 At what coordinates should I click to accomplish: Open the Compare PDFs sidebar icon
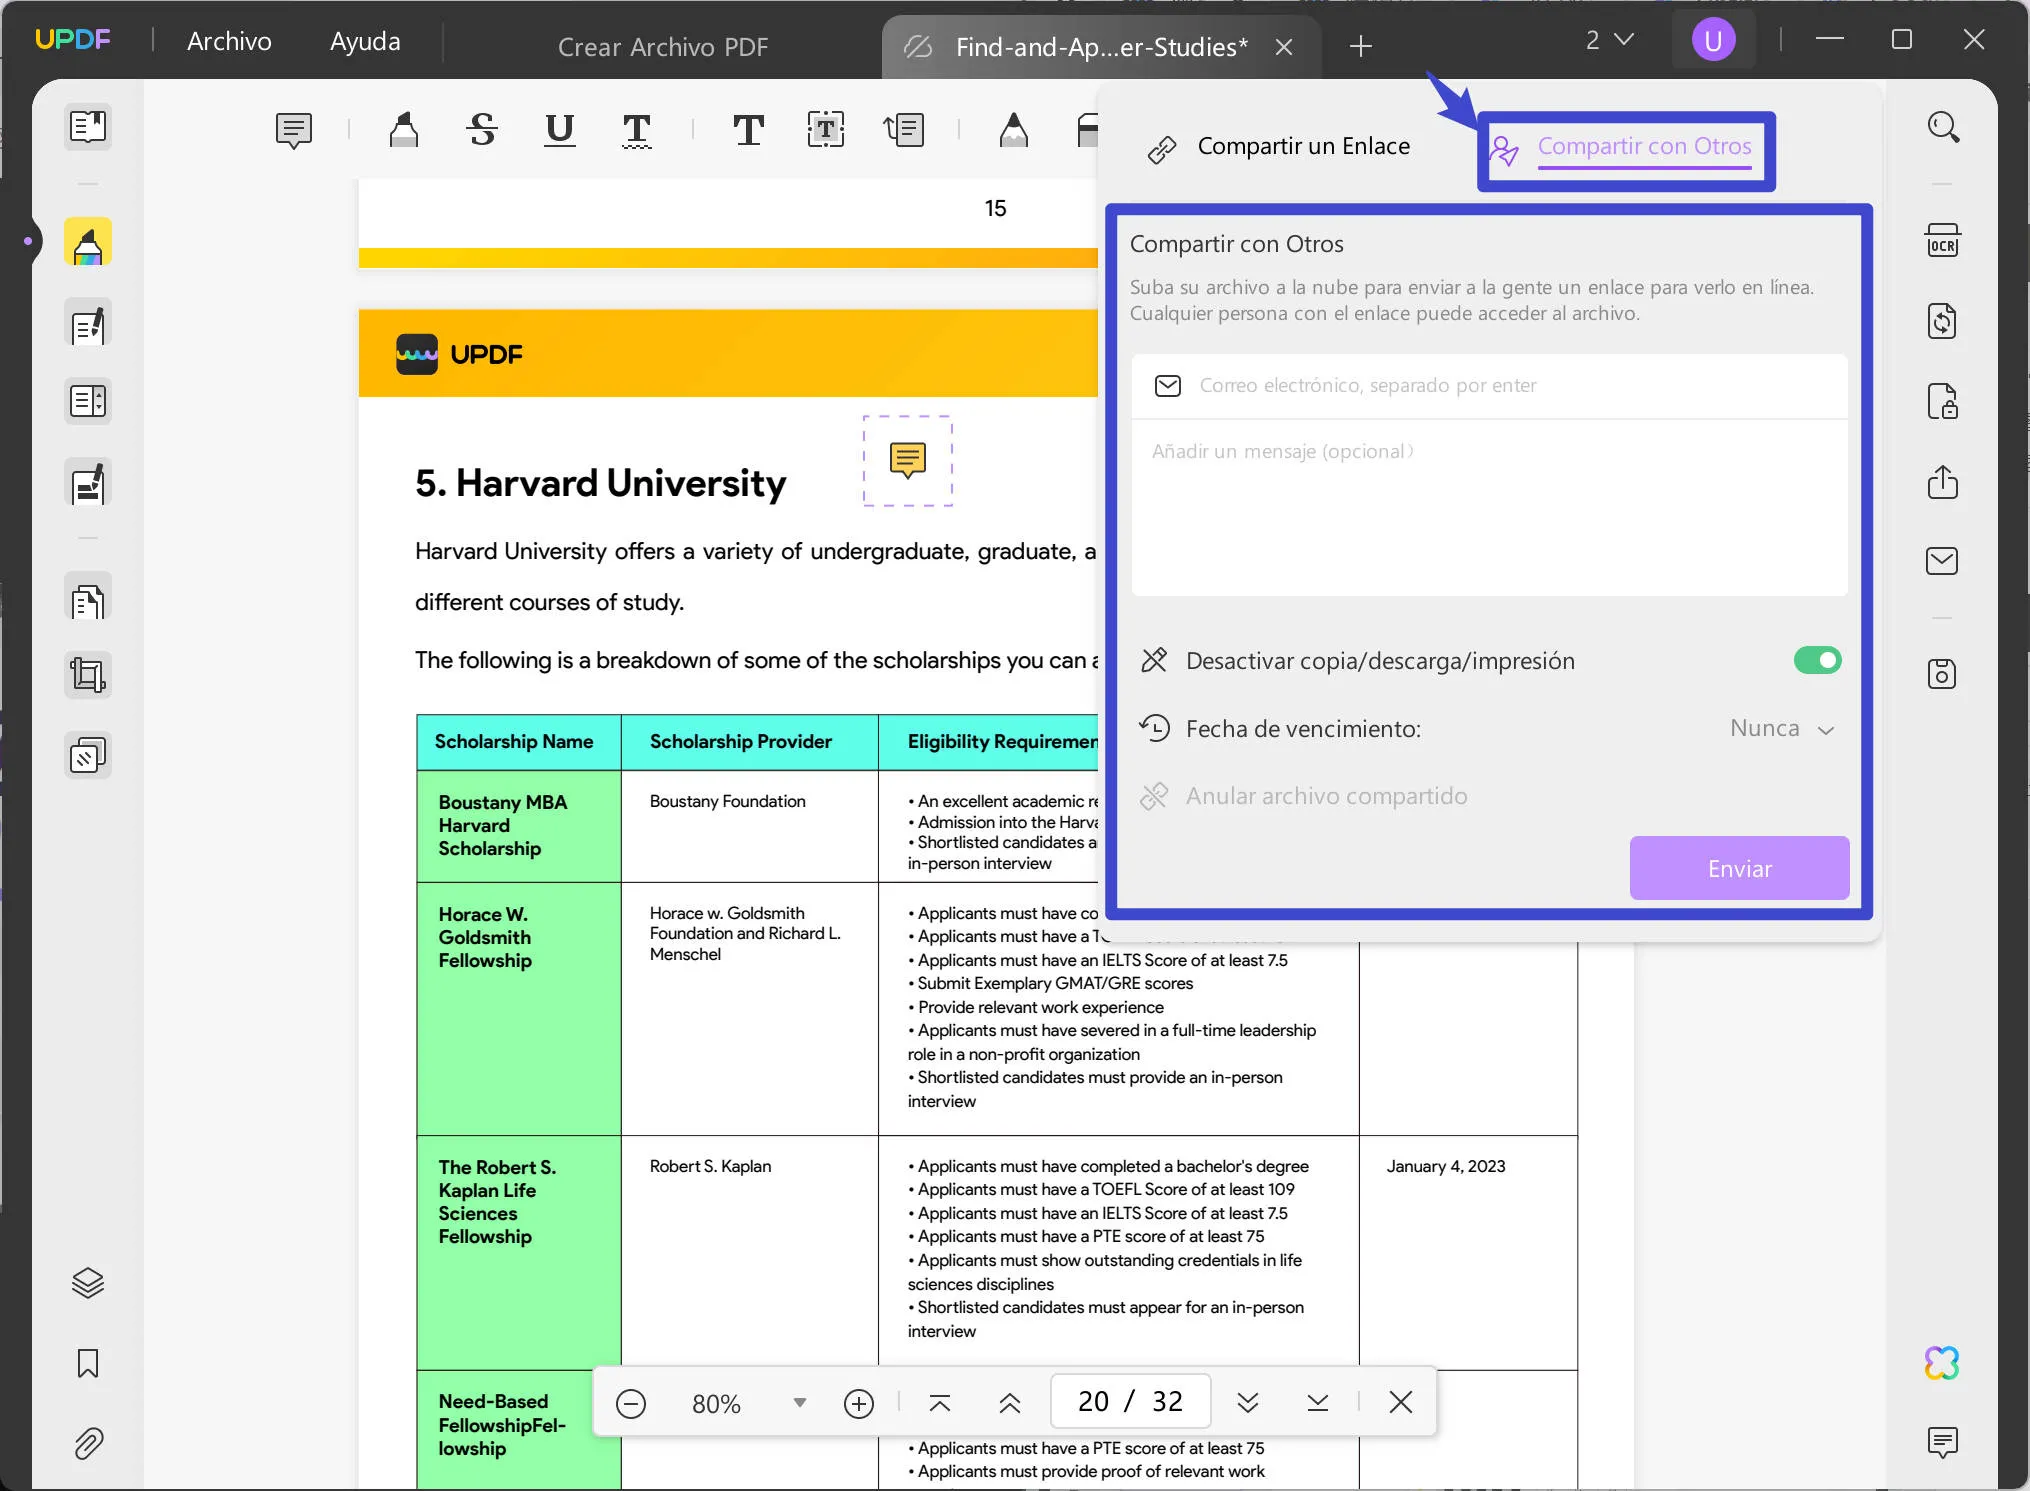88,401
